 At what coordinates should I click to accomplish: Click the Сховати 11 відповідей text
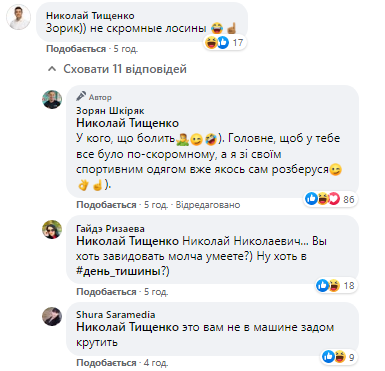[125, 69]
